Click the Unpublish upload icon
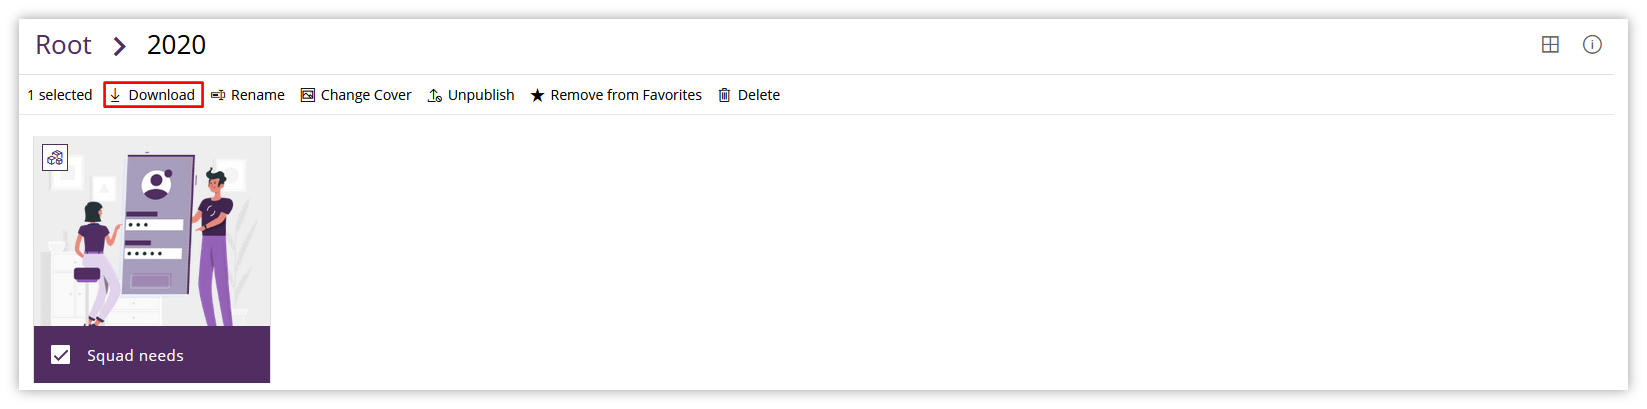1647x409 pixels. [435, 95]
